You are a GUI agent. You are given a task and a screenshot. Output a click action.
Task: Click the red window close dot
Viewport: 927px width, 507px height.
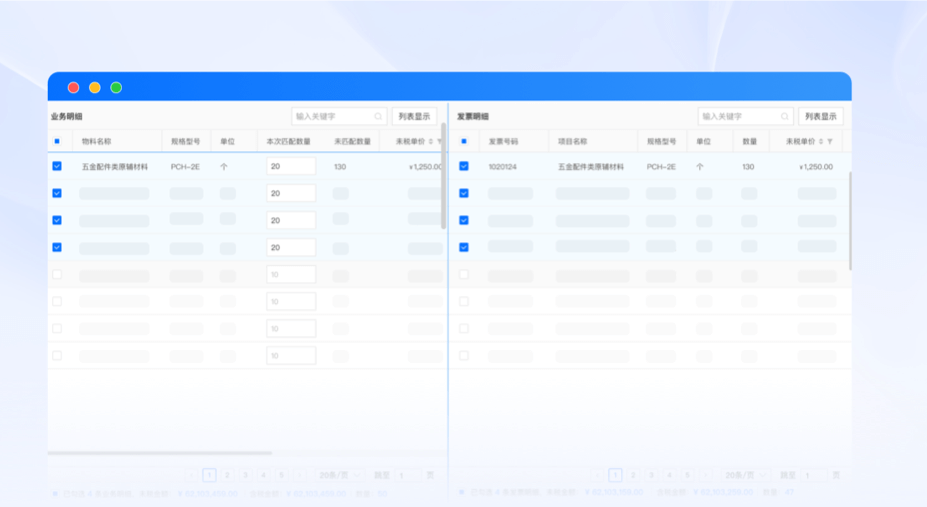[x=73, y=88]
